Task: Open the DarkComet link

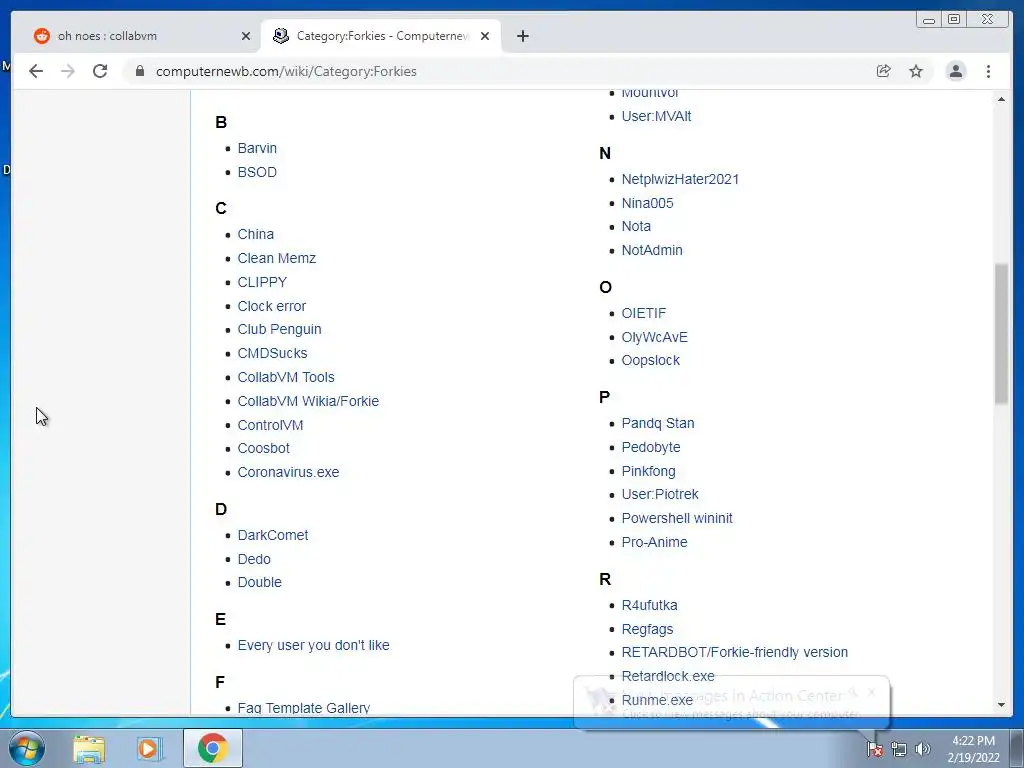Action: [273, 536]
